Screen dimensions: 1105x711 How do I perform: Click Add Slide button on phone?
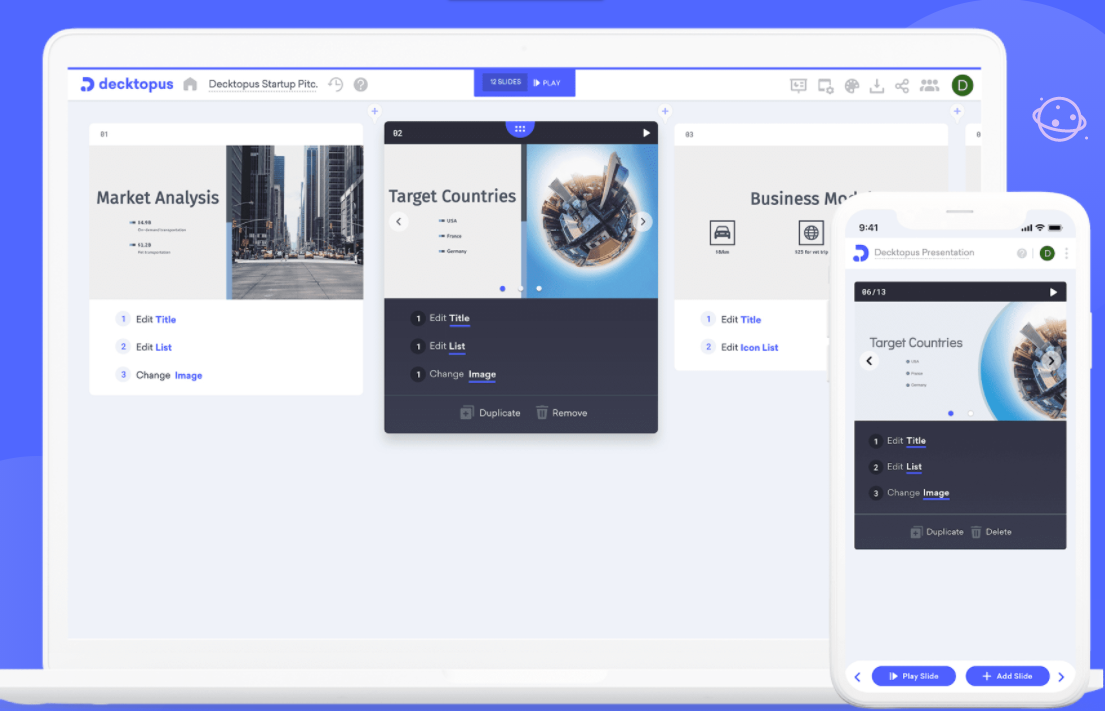[x=1008, y=676]
